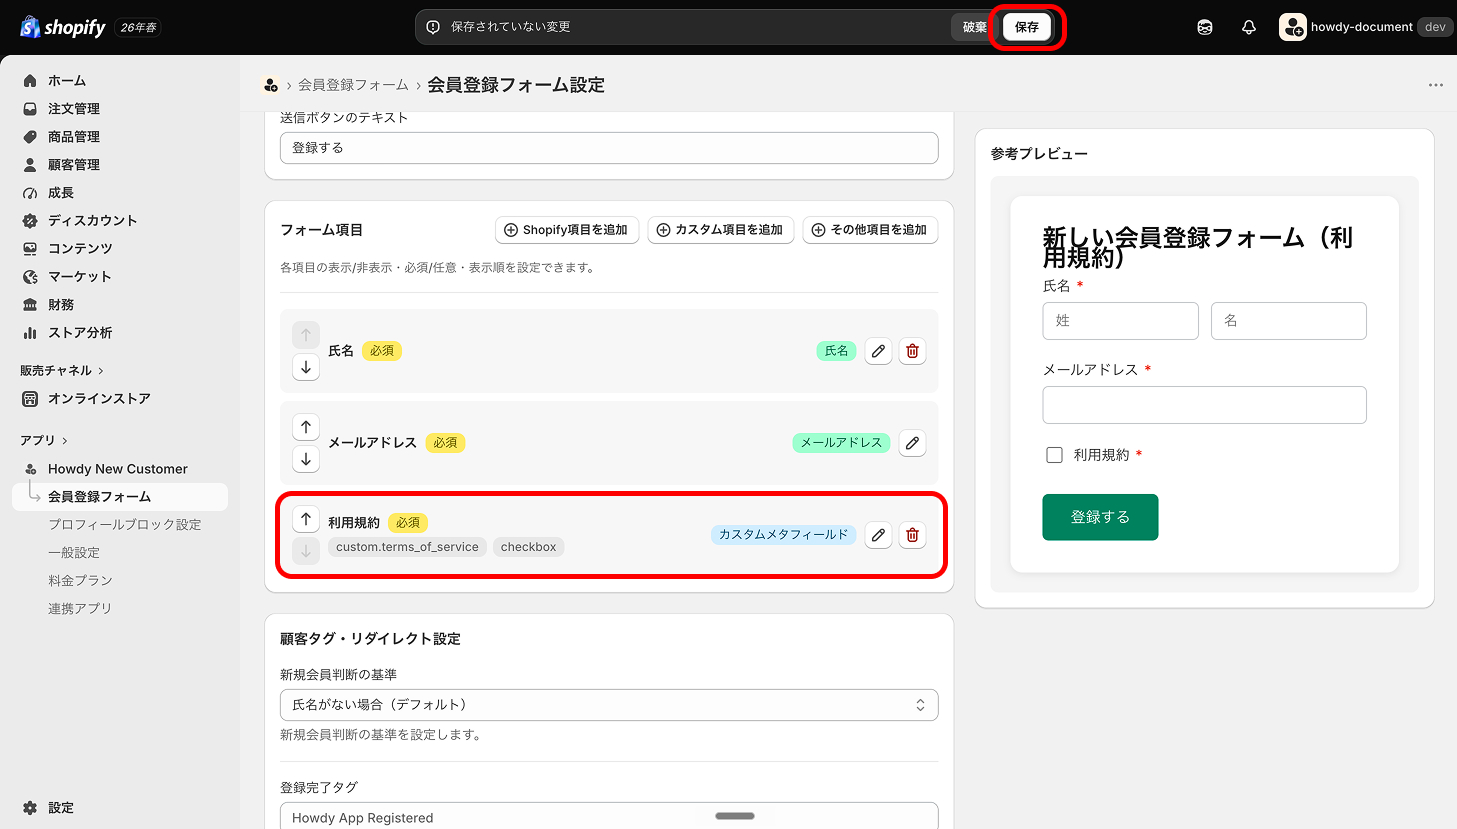This screenshot has height=829, width=1457.
Task: Open the 新規会員判断の基準 dropdown
Action: [x=609, y=705]
